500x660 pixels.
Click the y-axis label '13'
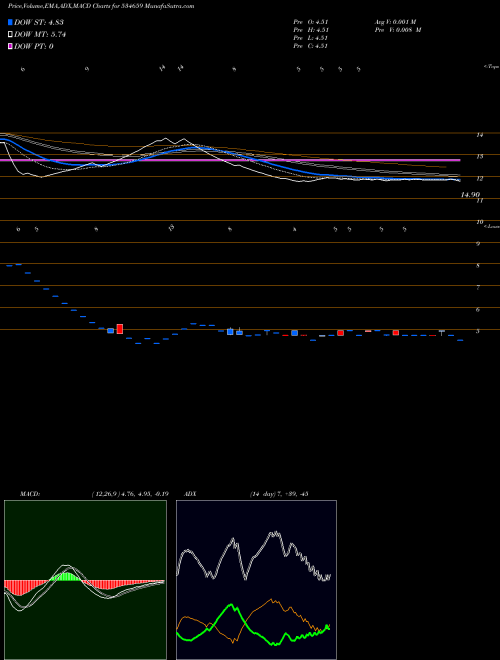pyautogui.click(x=479, y=157)
